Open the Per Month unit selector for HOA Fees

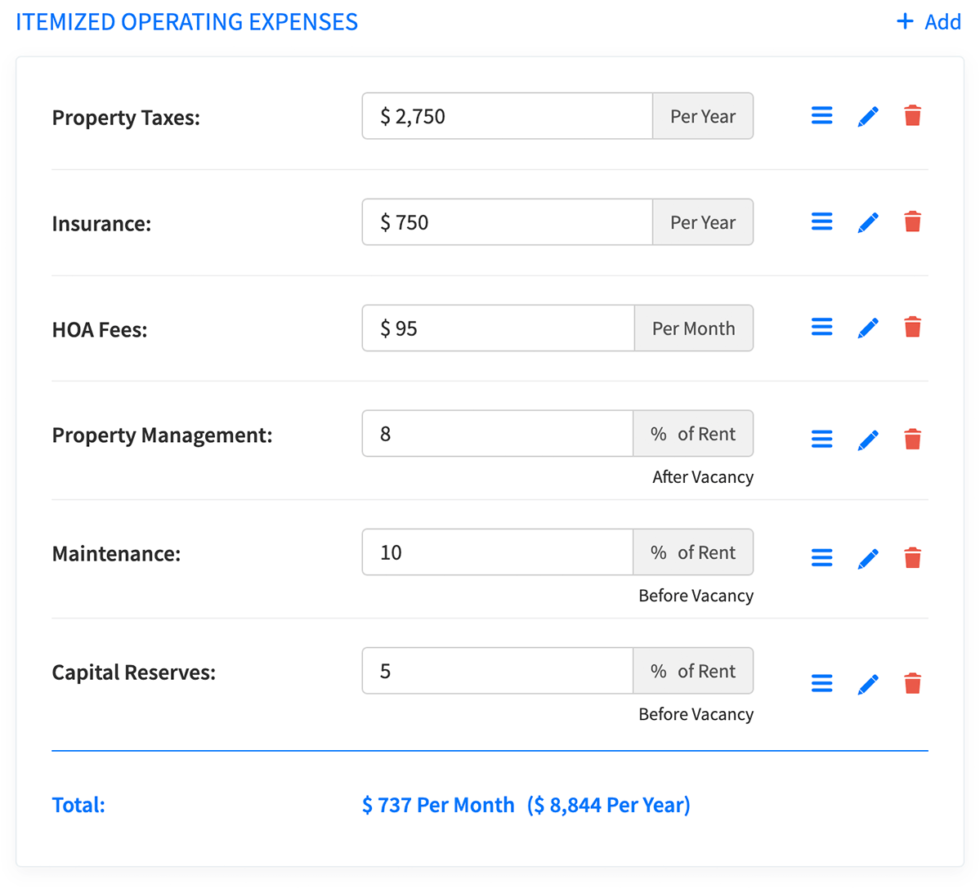pyautogui.click(x=694, y=327)
